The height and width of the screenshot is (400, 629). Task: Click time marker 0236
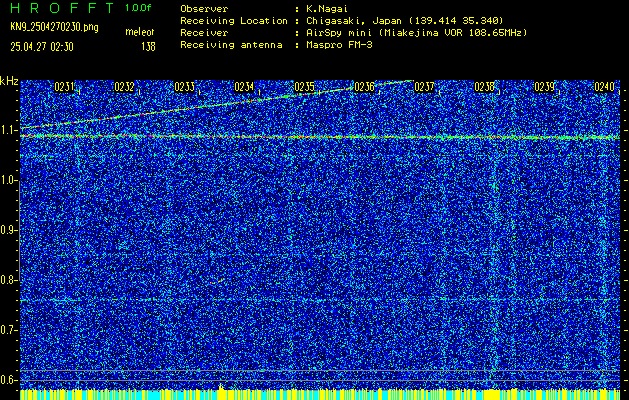pos(364,87)
